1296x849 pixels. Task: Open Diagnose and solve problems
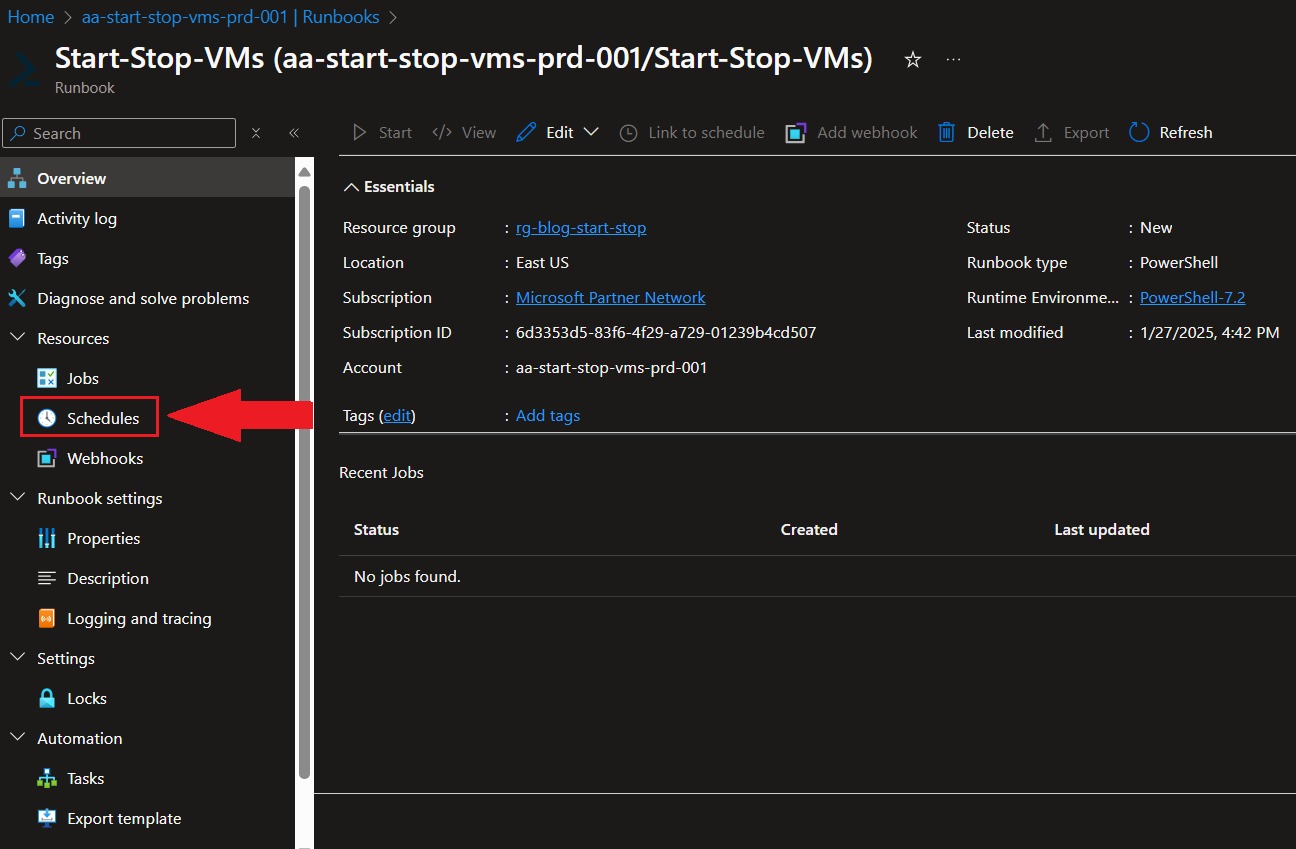pos(142,298)
